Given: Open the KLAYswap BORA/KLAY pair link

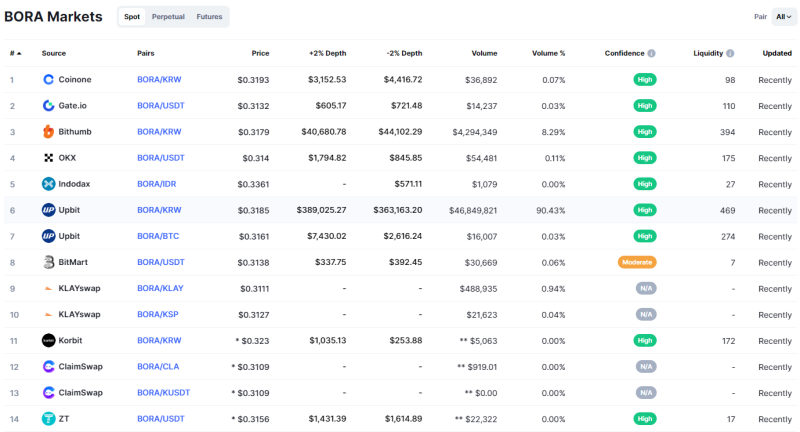Looking at the screenshot, I should pyautogui.click(x=160, y=288).
